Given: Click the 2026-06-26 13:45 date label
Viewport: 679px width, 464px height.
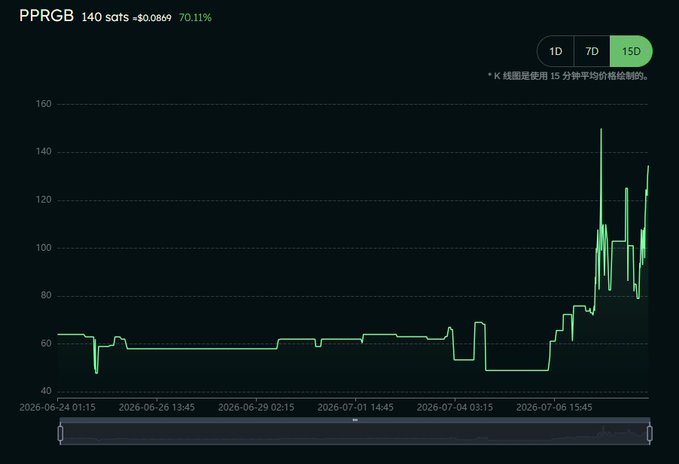Looking at the screenshot, I should [157, 408].
